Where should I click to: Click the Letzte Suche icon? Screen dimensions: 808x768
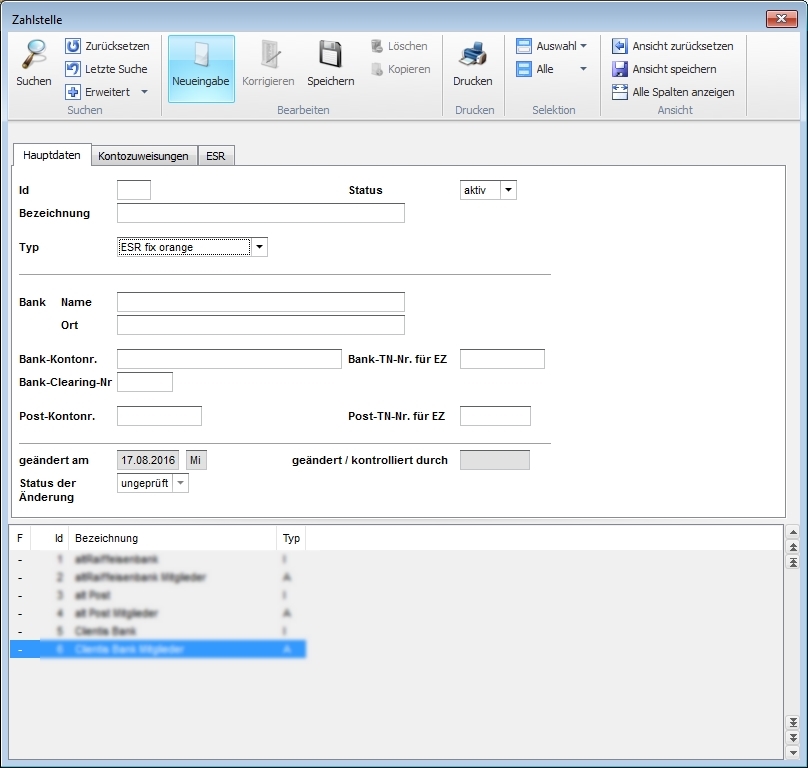pyautogui.click(x=73, y=69)
